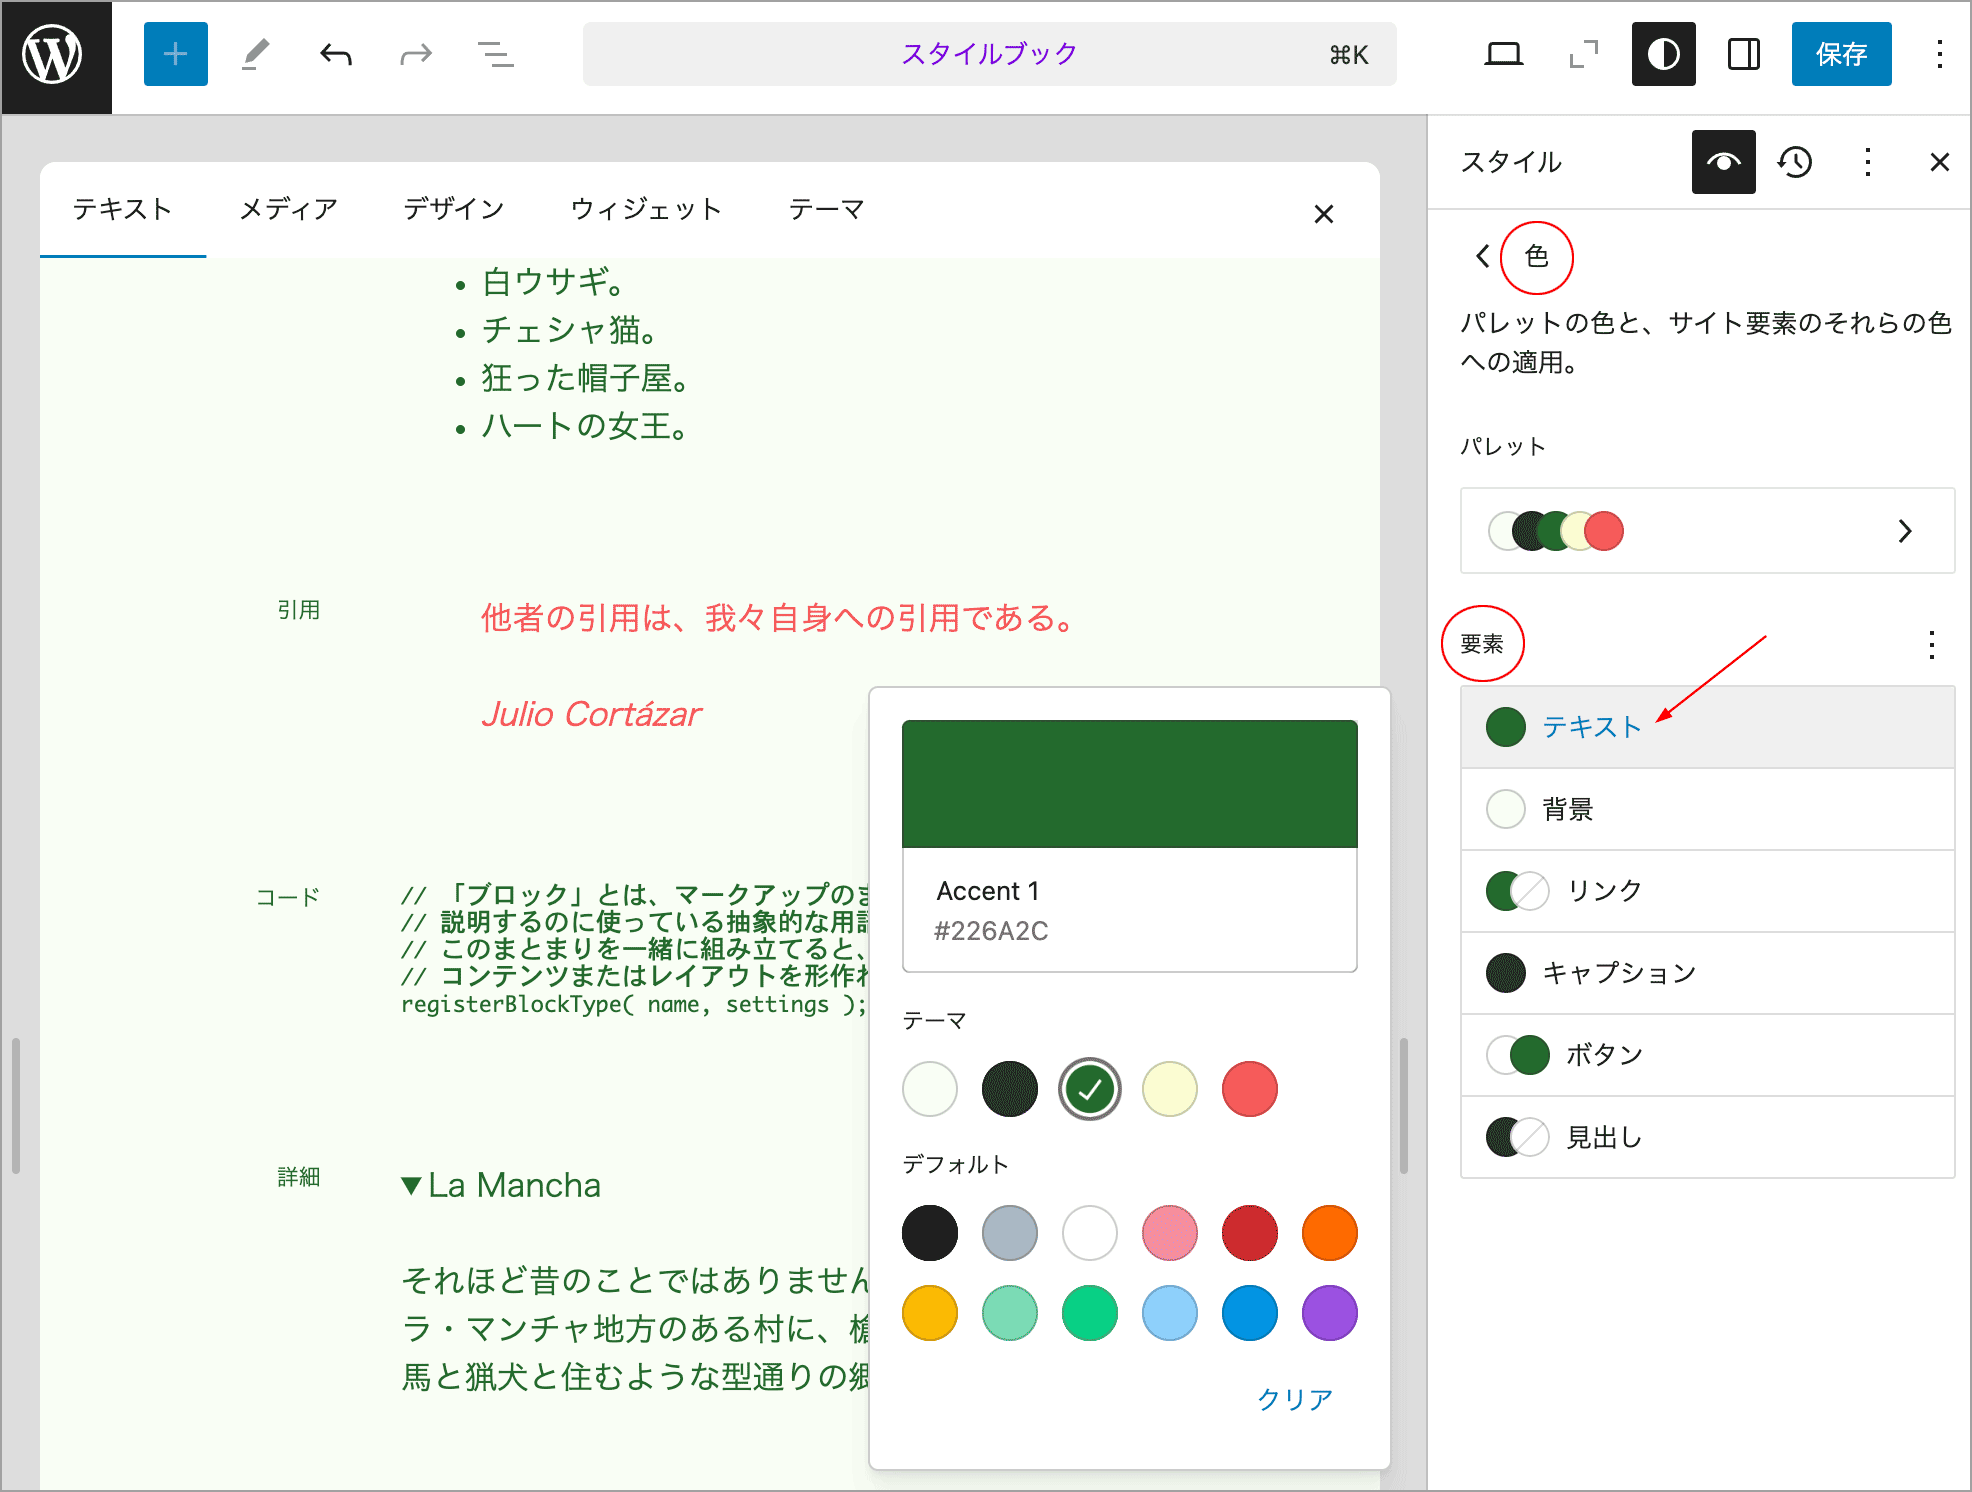The height and width of the screenshot is (1492, 1972).
Task: Choose the red theme color swatch
Action: (x=1249, y=1089)
